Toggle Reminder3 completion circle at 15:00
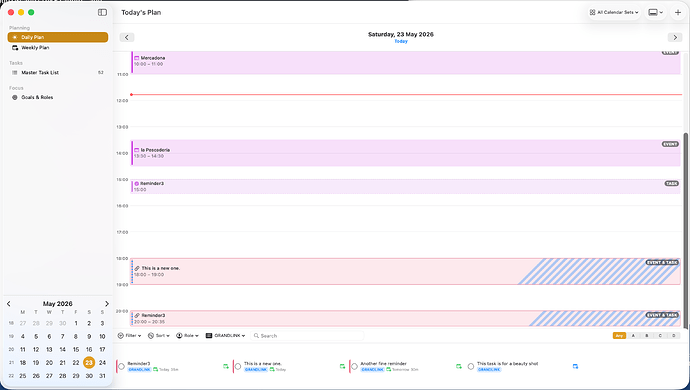Viewport: 690px width, 390px height. tap(136, 184)
